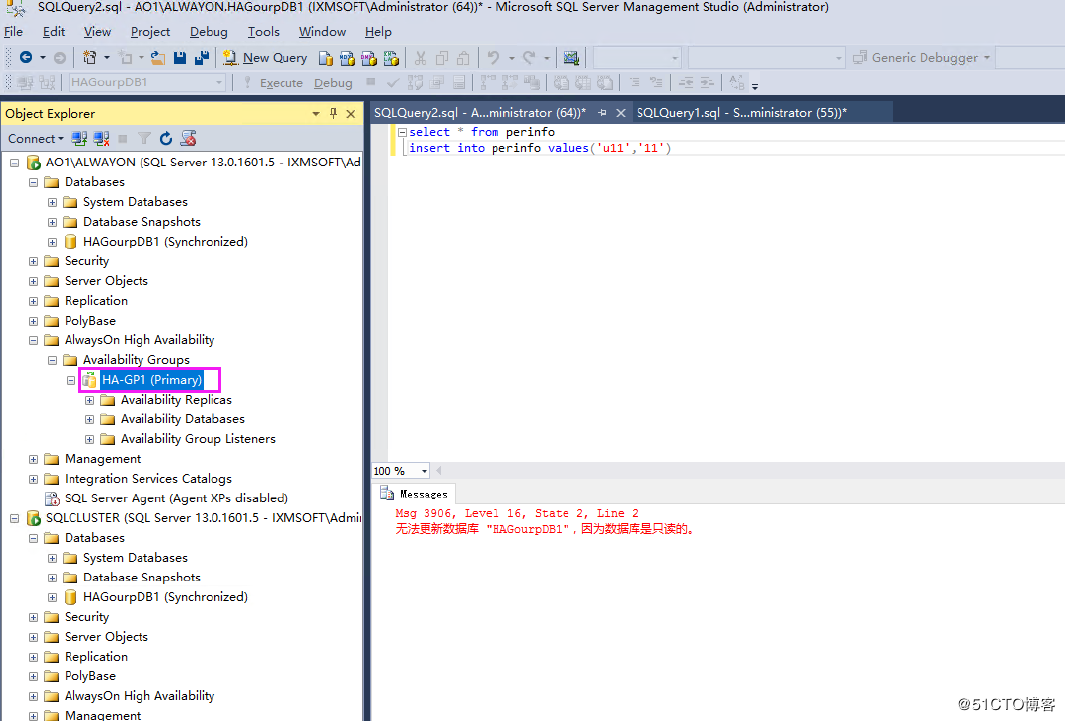This screenshot has width=1065, height=721.
Task: Refresh Object Explorer with the refresh icon
Action: pos(166,138)
